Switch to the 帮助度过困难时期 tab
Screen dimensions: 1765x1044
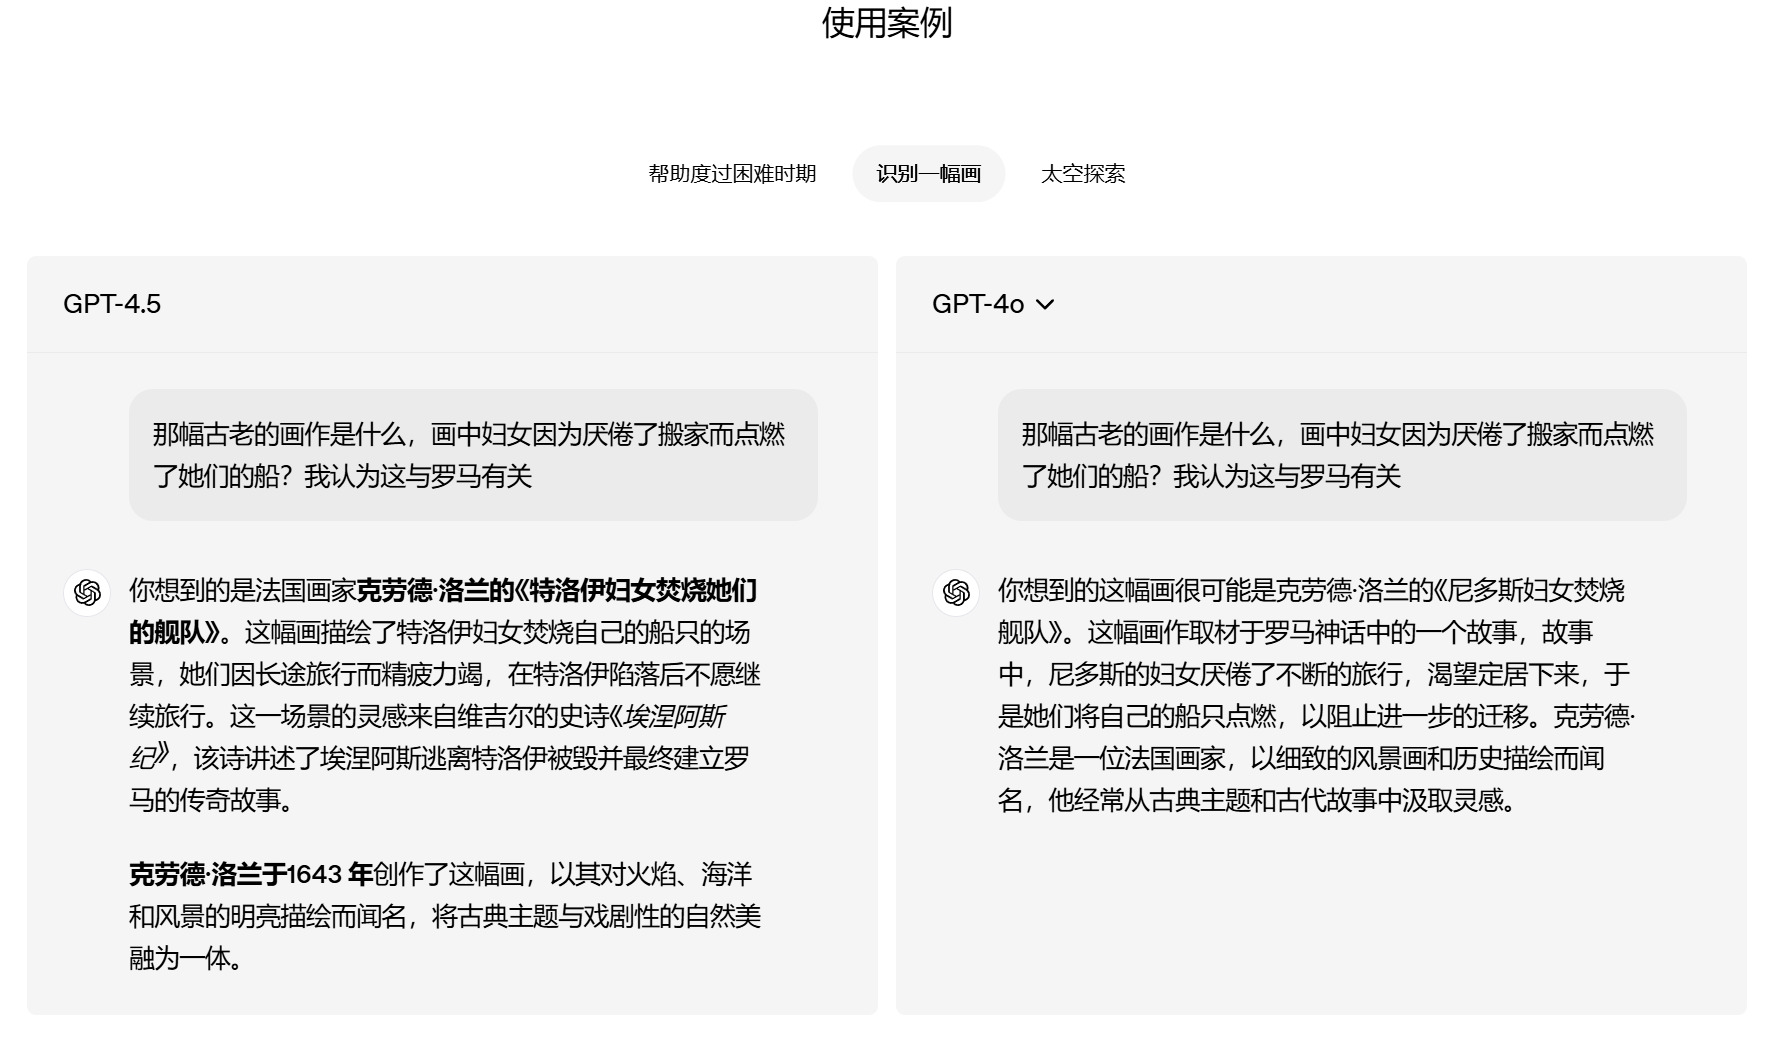(732, 174)
